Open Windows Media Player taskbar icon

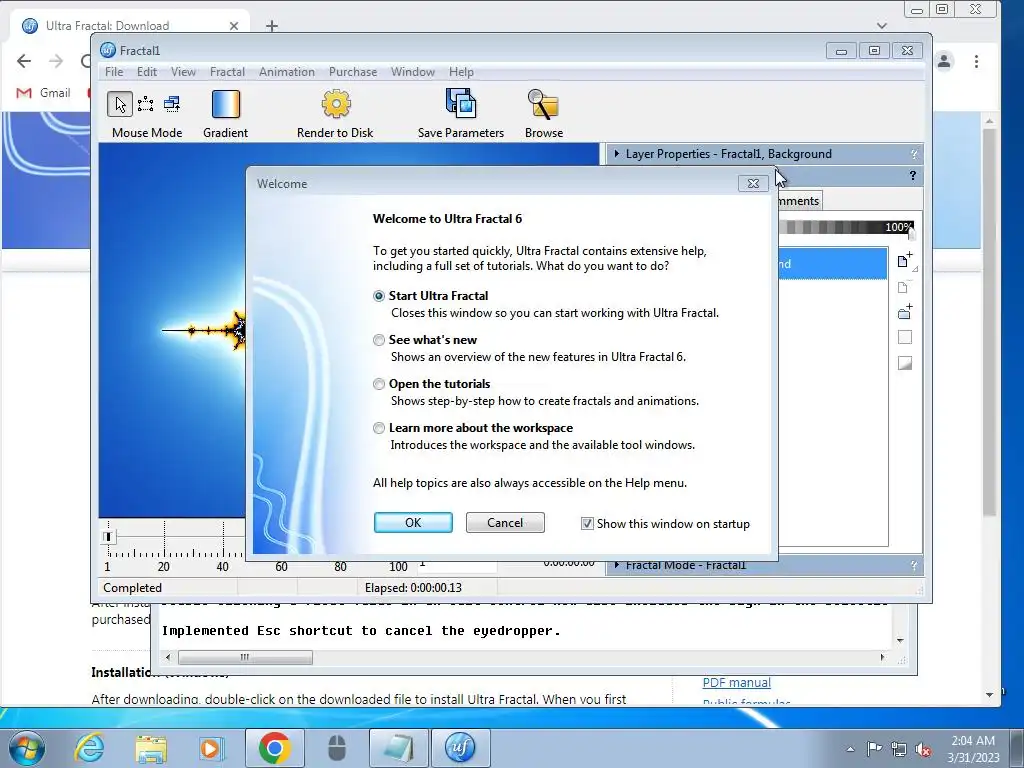[212, 748]
